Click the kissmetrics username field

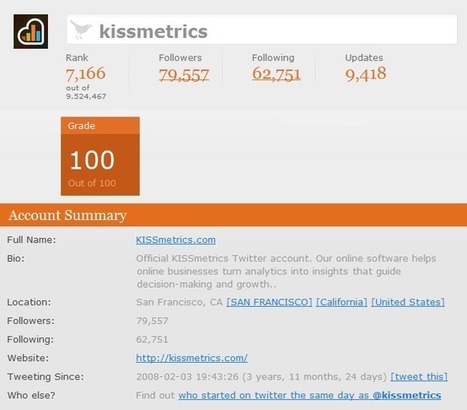262,30
